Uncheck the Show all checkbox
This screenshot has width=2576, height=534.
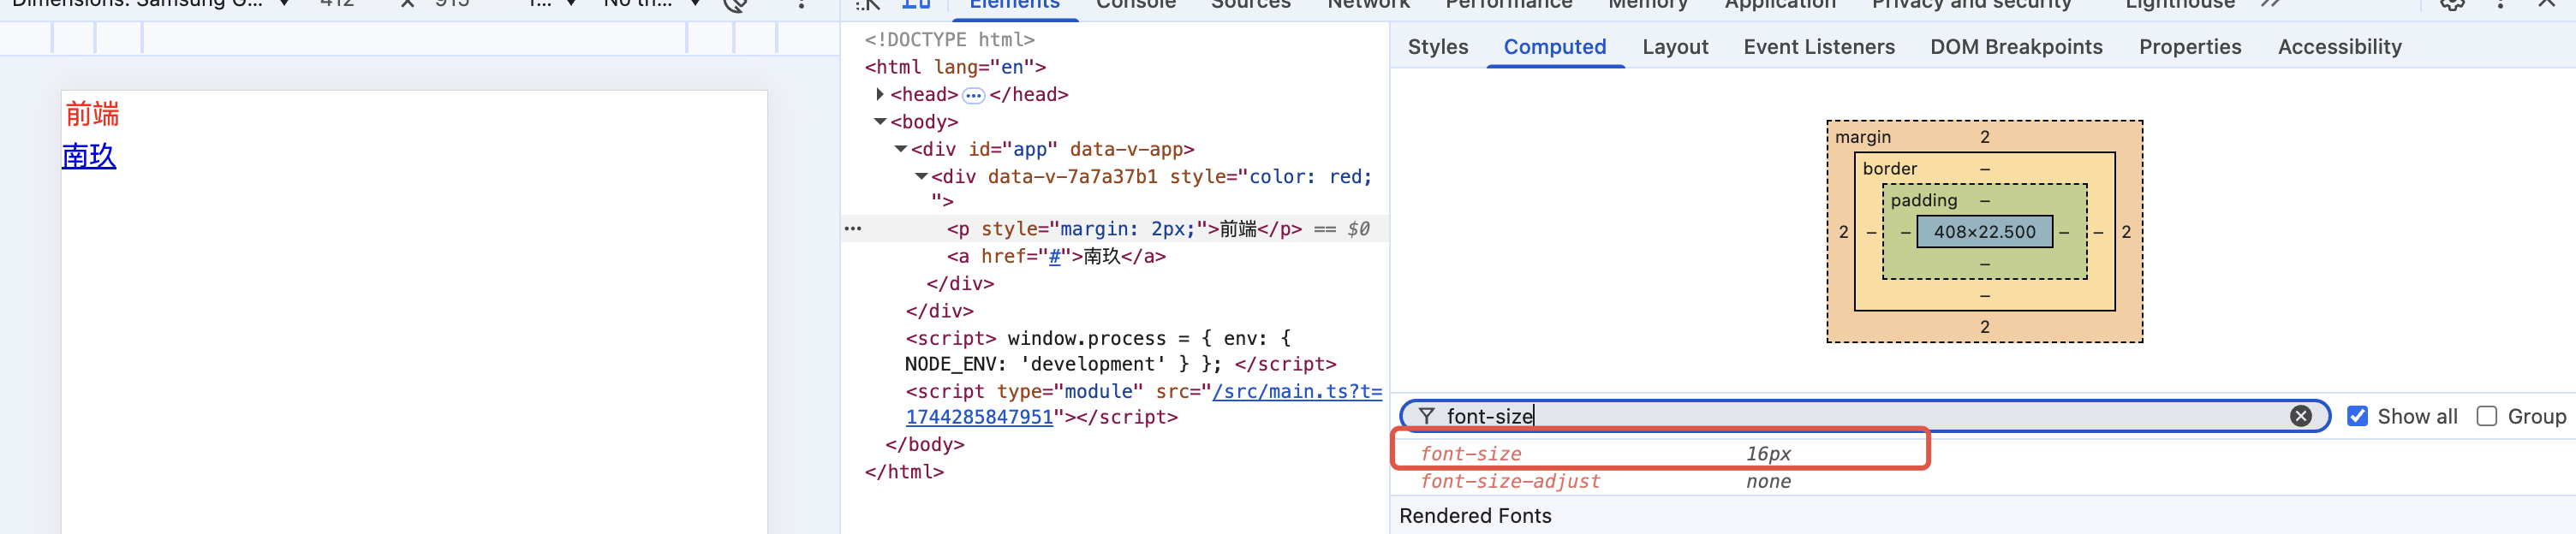[x=2357, y=416]
